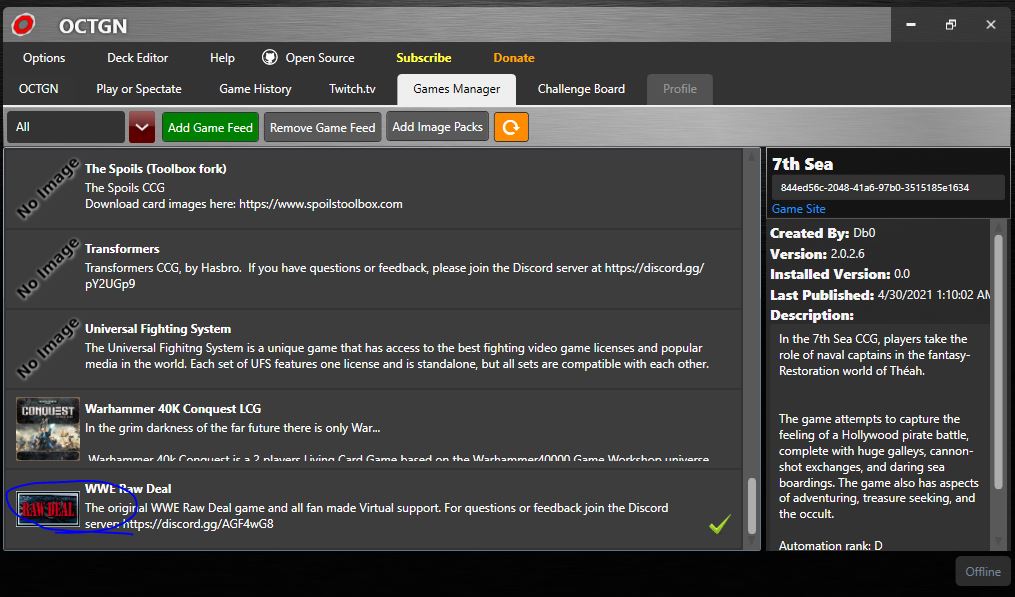Screen dimensions: 1015x597
Task: Click the Add Image Packs button
Action: pos(438,126)
